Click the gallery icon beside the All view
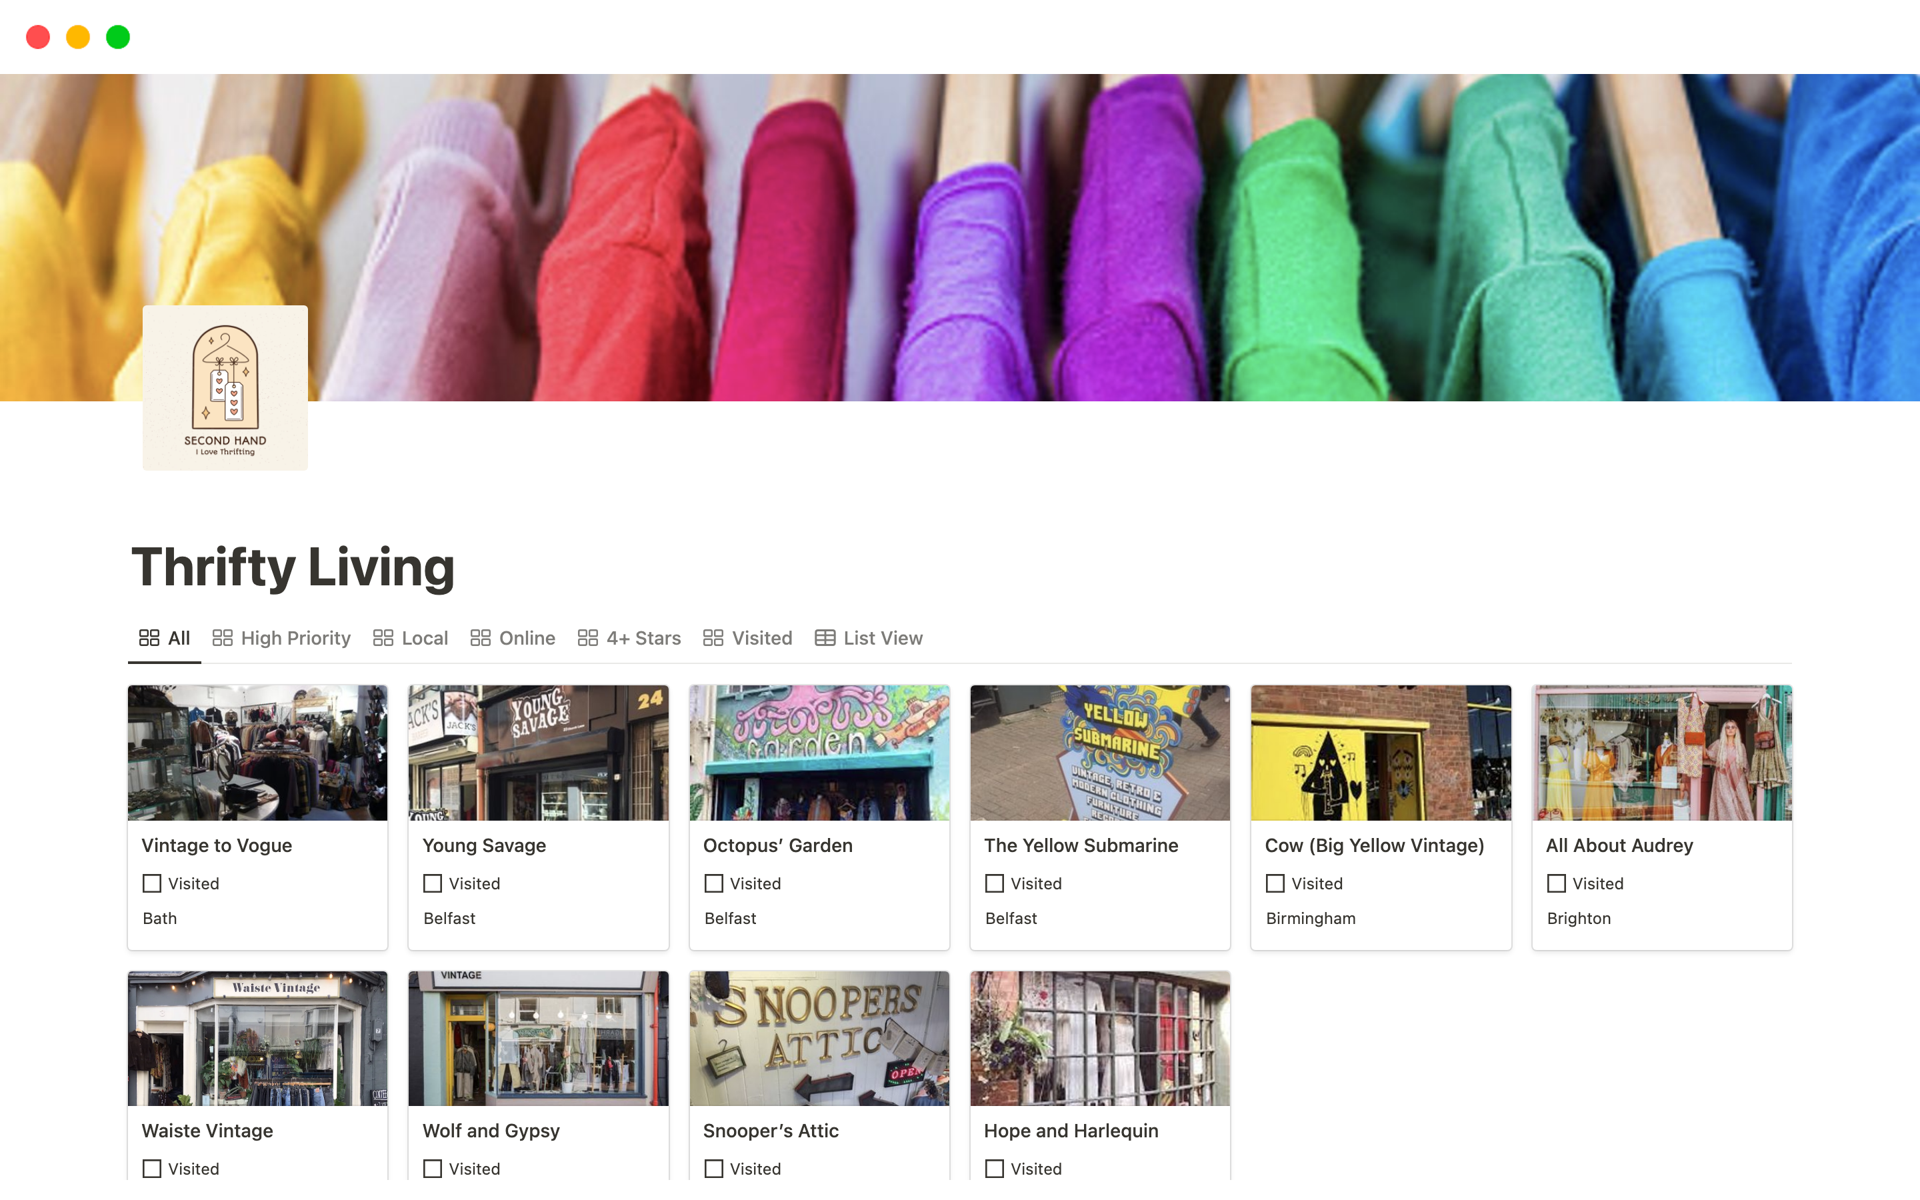The width and height of the screenshot is (1920, 1200). [149, 637]
